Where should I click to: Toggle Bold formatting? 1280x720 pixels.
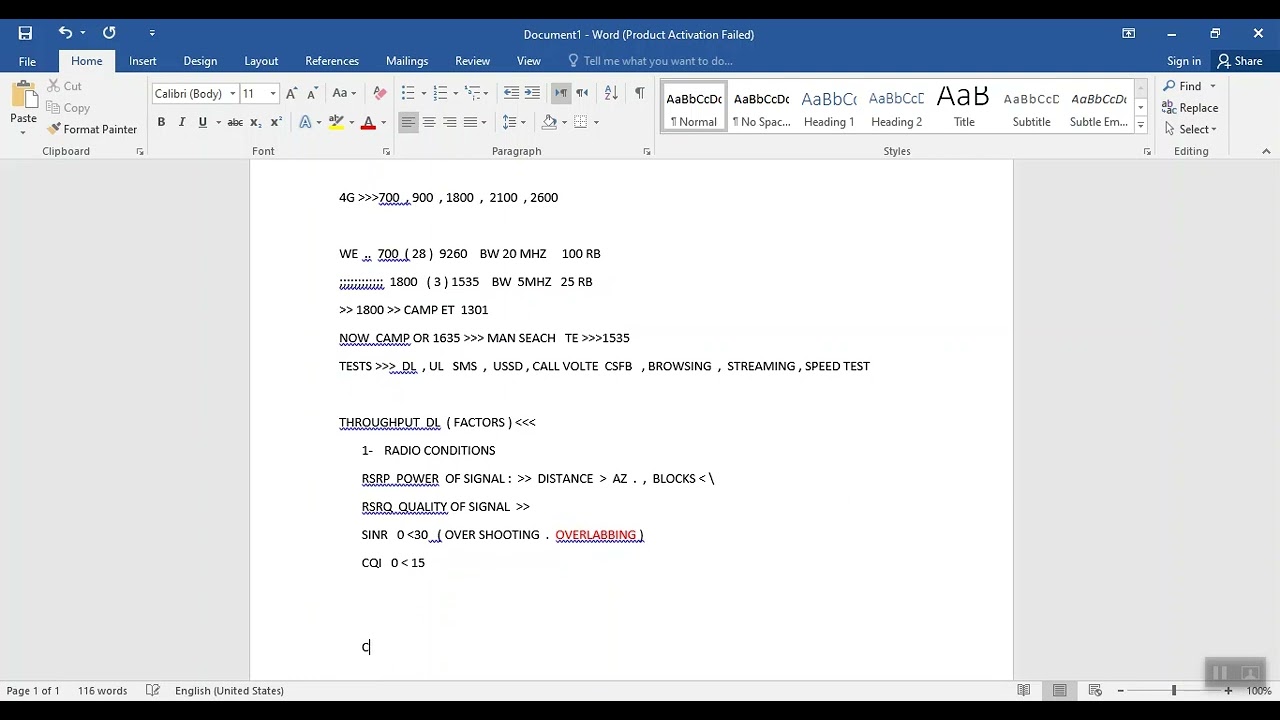click(x=161, y=122)
